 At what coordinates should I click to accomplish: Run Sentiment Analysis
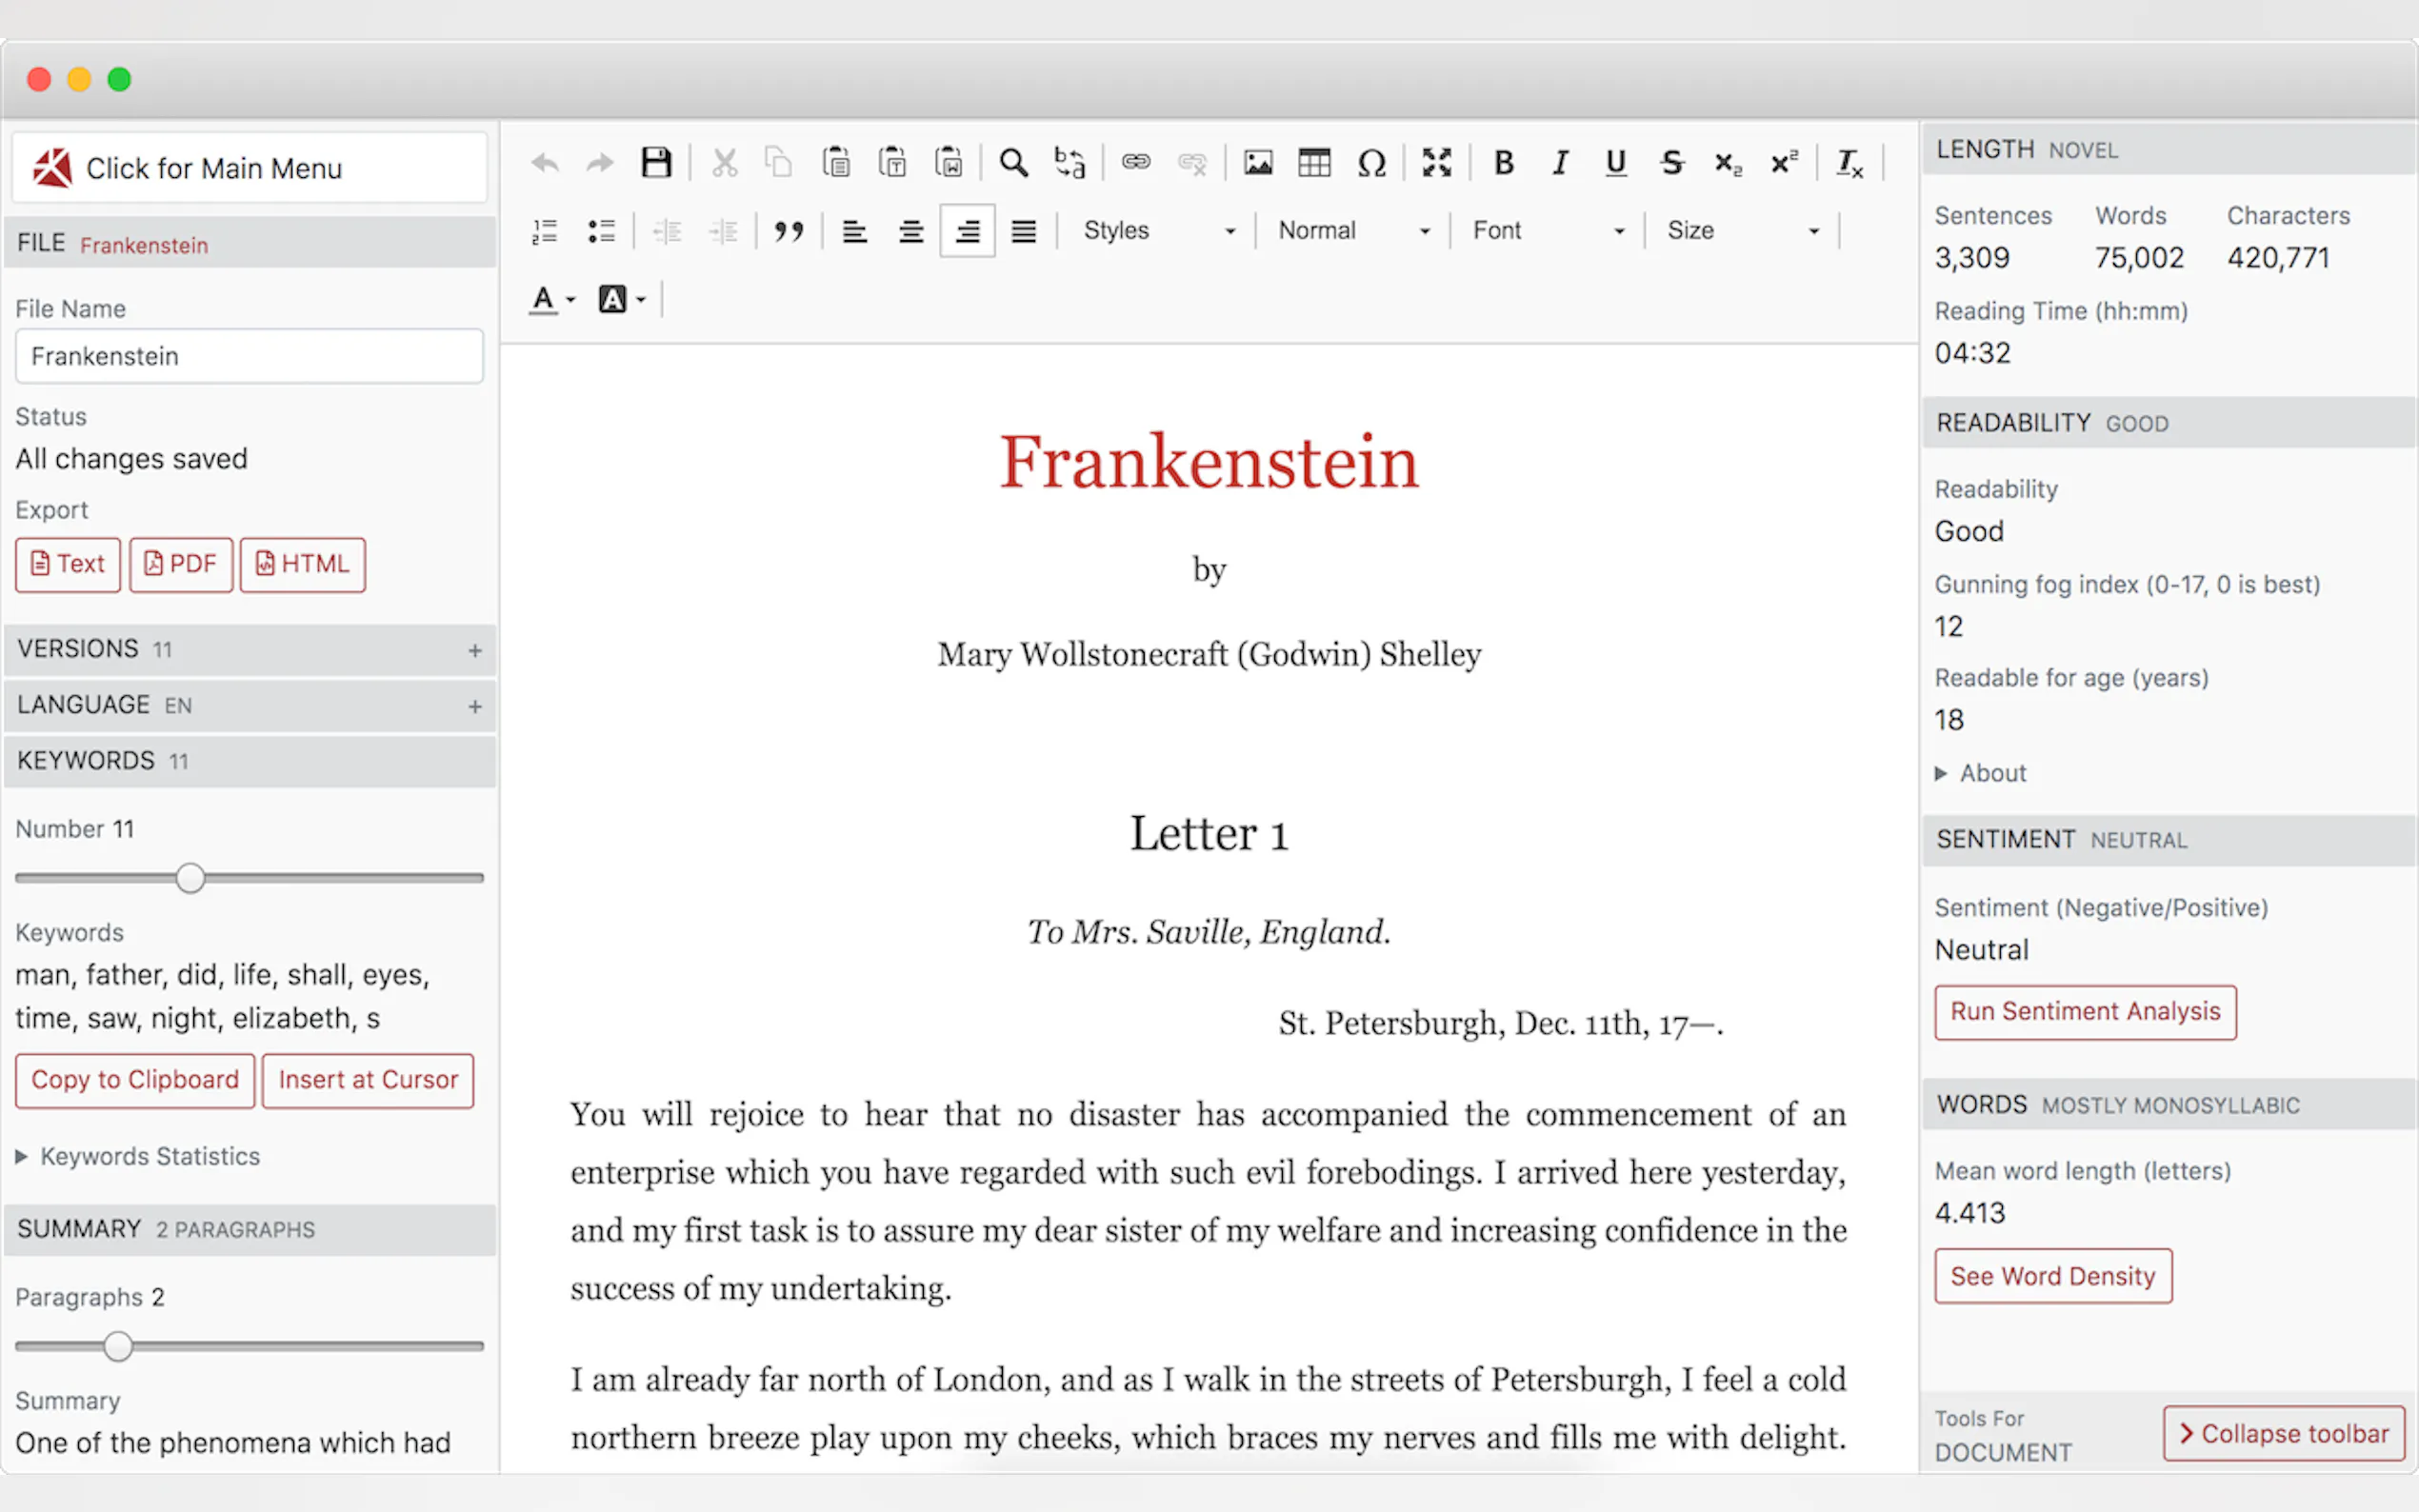[2084, 1012]
